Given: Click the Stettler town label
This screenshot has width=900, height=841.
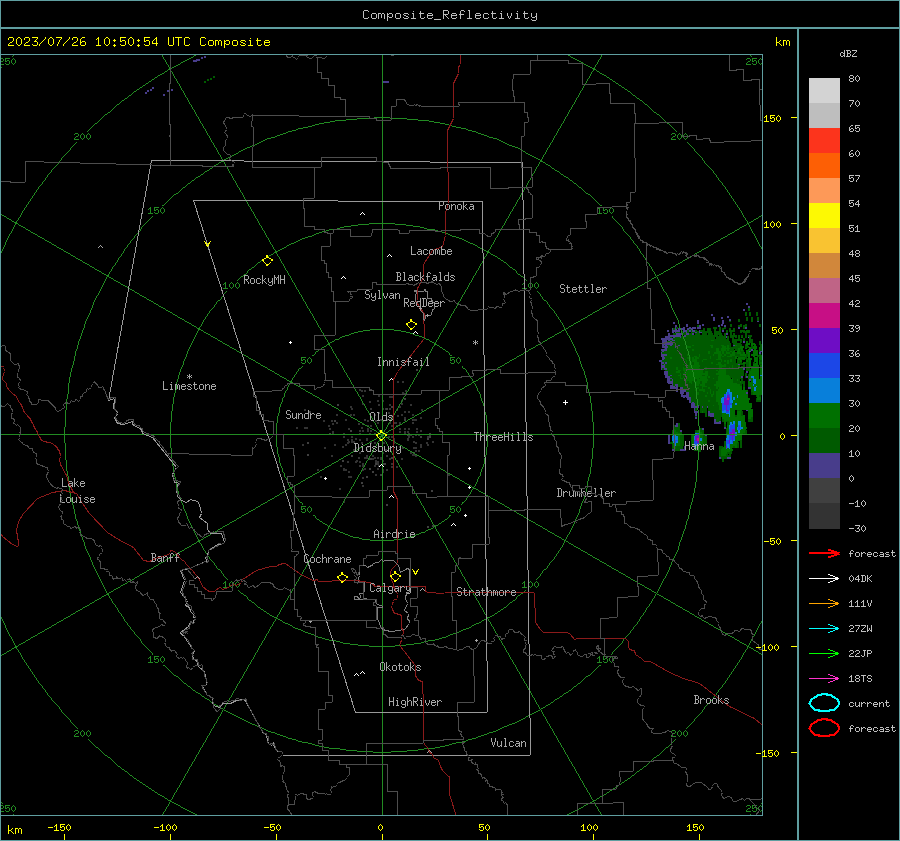Looking at the screenshot, I should click(583, 289).
